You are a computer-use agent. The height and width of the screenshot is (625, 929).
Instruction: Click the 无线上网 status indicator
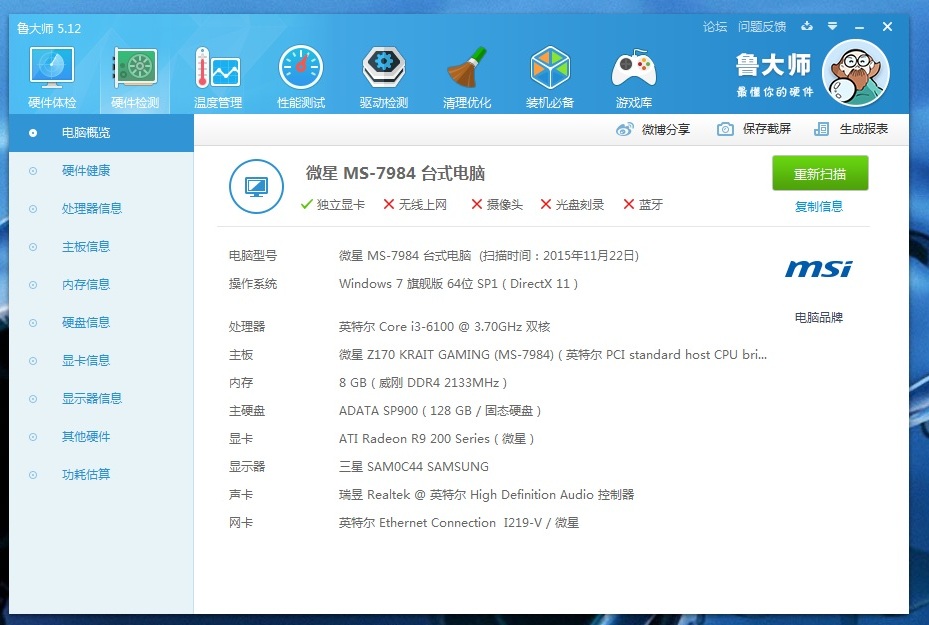click(x=415, y=204)
